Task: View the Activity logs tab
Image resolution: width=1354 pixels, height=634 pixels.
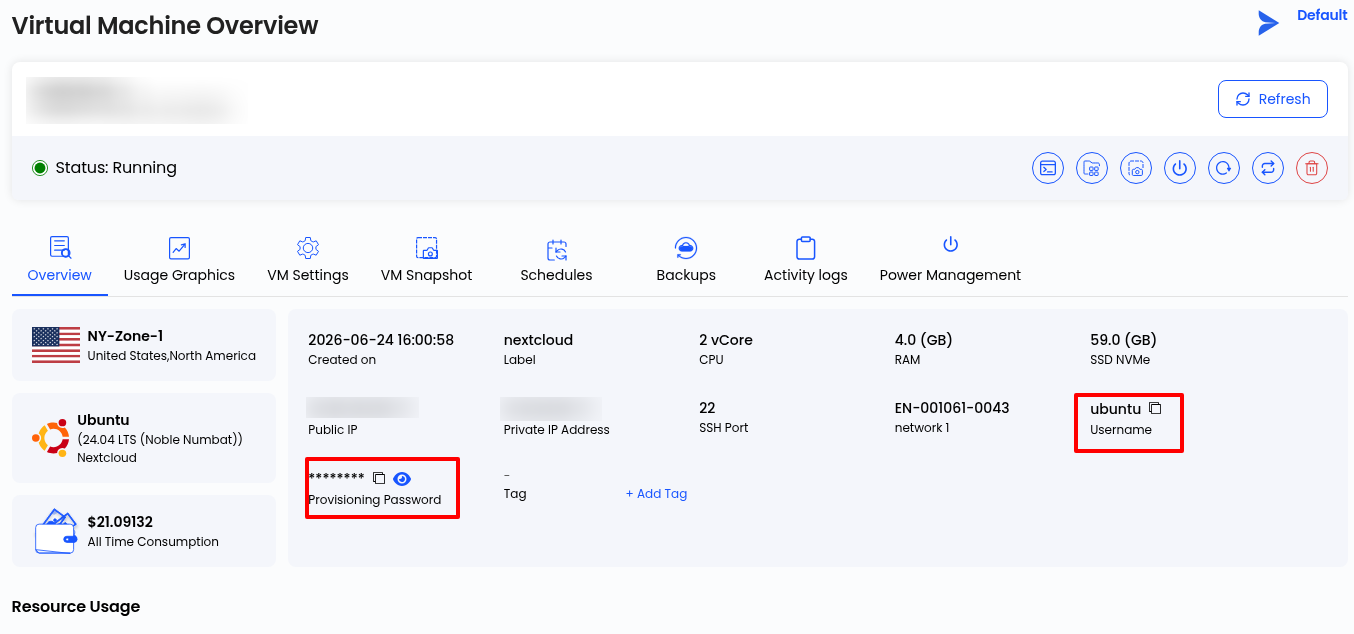Action: (806, 262)
